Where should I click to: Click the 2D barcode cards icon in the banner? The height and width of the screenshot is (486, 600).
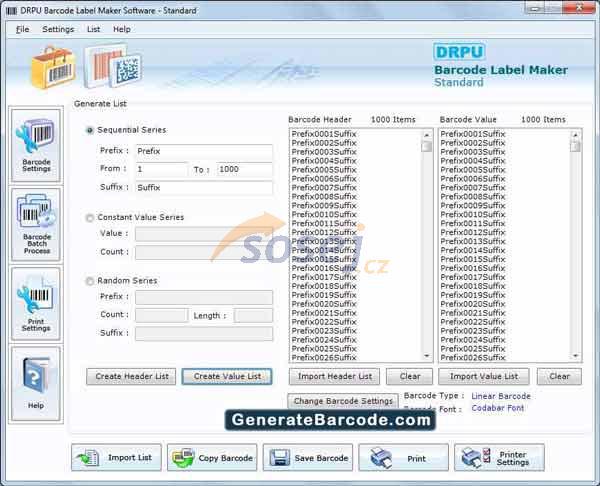pos(114,65)
